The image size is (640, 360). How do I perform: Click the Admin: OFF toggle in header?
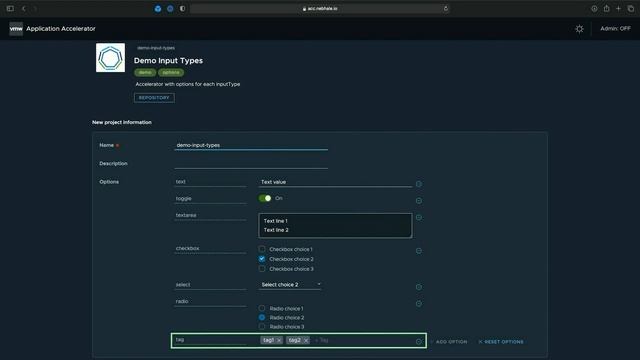click(615, 29)
